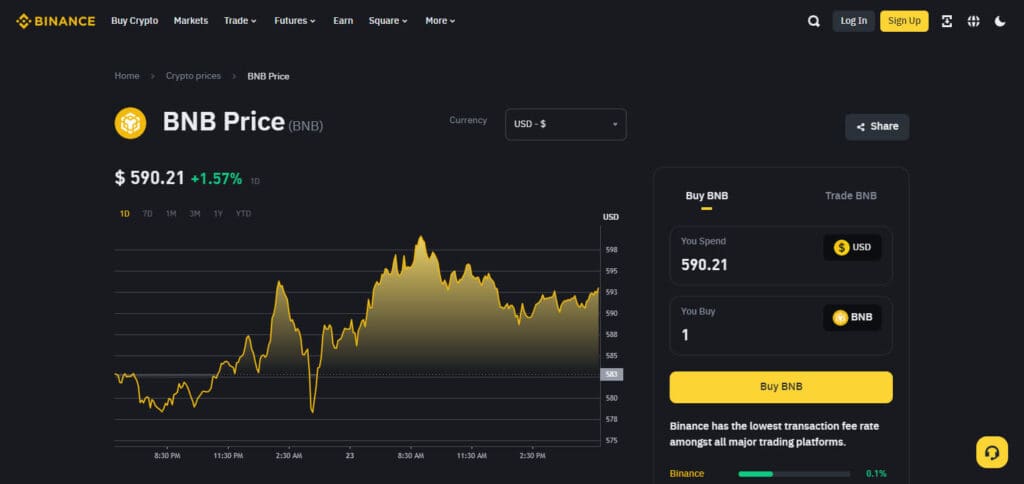
Task: Click the Log In button
Action: [854, 21]
